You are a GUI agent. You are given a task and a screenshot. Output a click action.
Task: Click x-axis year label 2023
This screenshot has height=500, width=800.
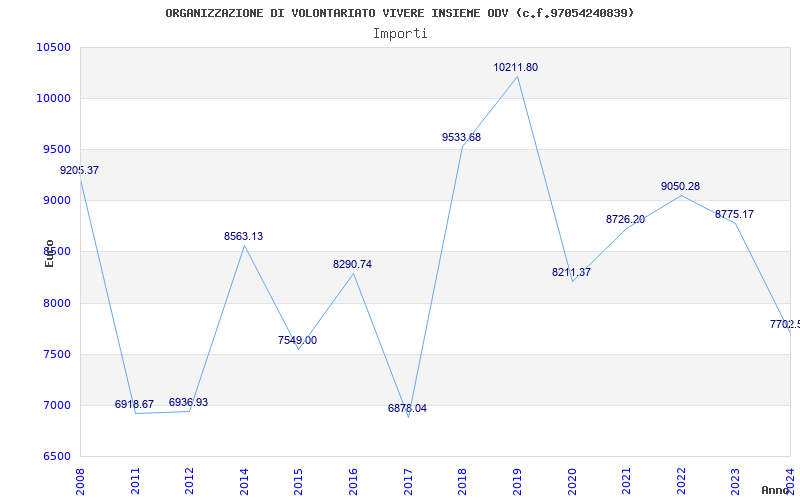point(736,482)
